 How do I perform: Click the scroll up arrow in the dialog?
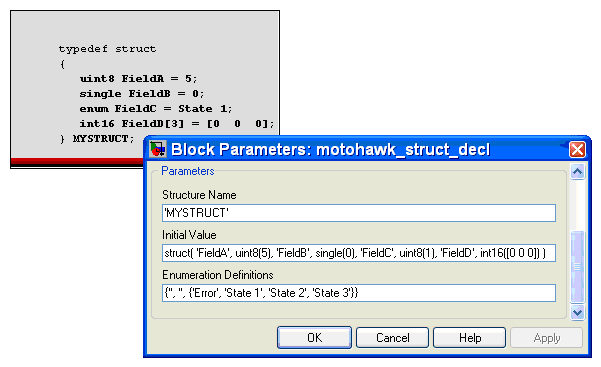577,171
